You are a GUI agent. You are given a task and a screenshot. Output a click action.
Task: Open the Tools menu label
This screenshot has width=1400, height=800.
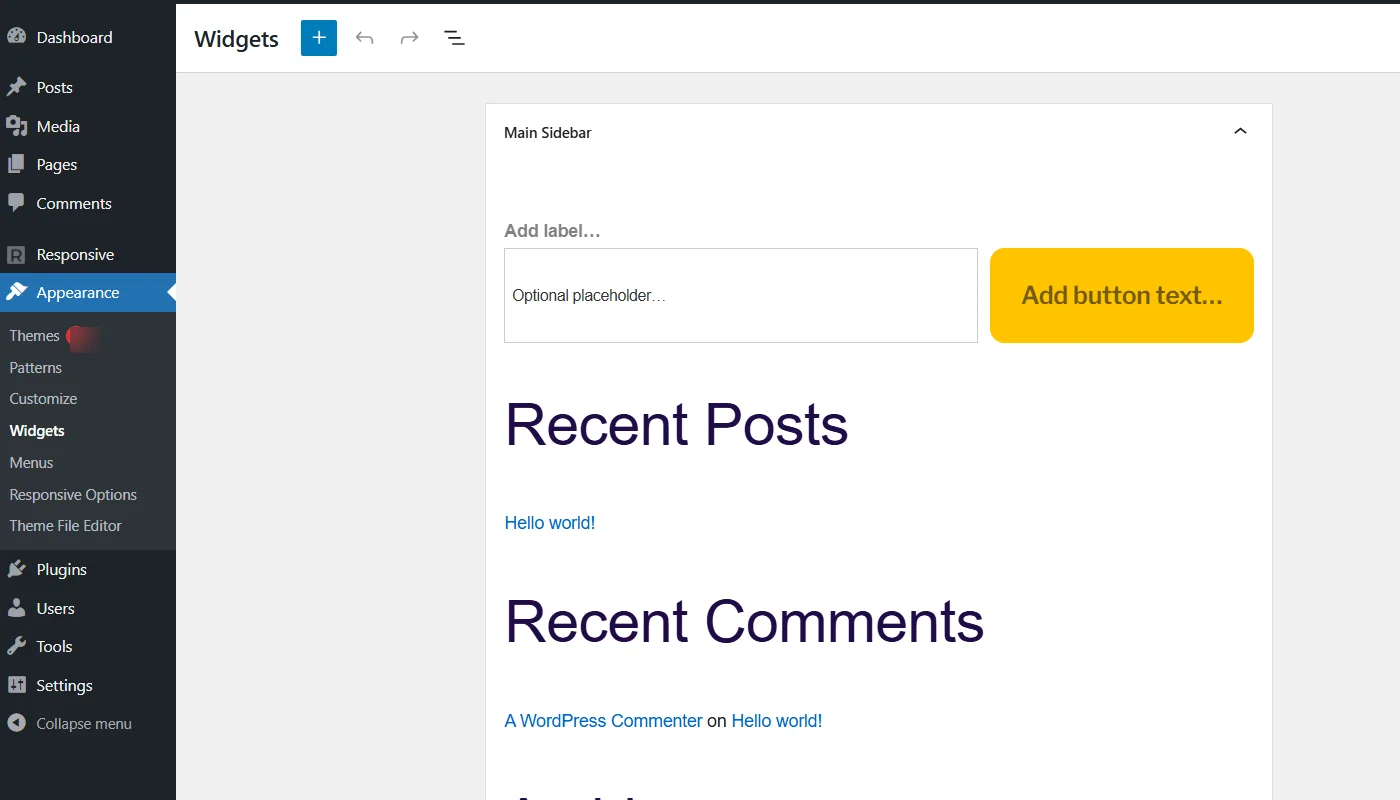pos(55,646)
